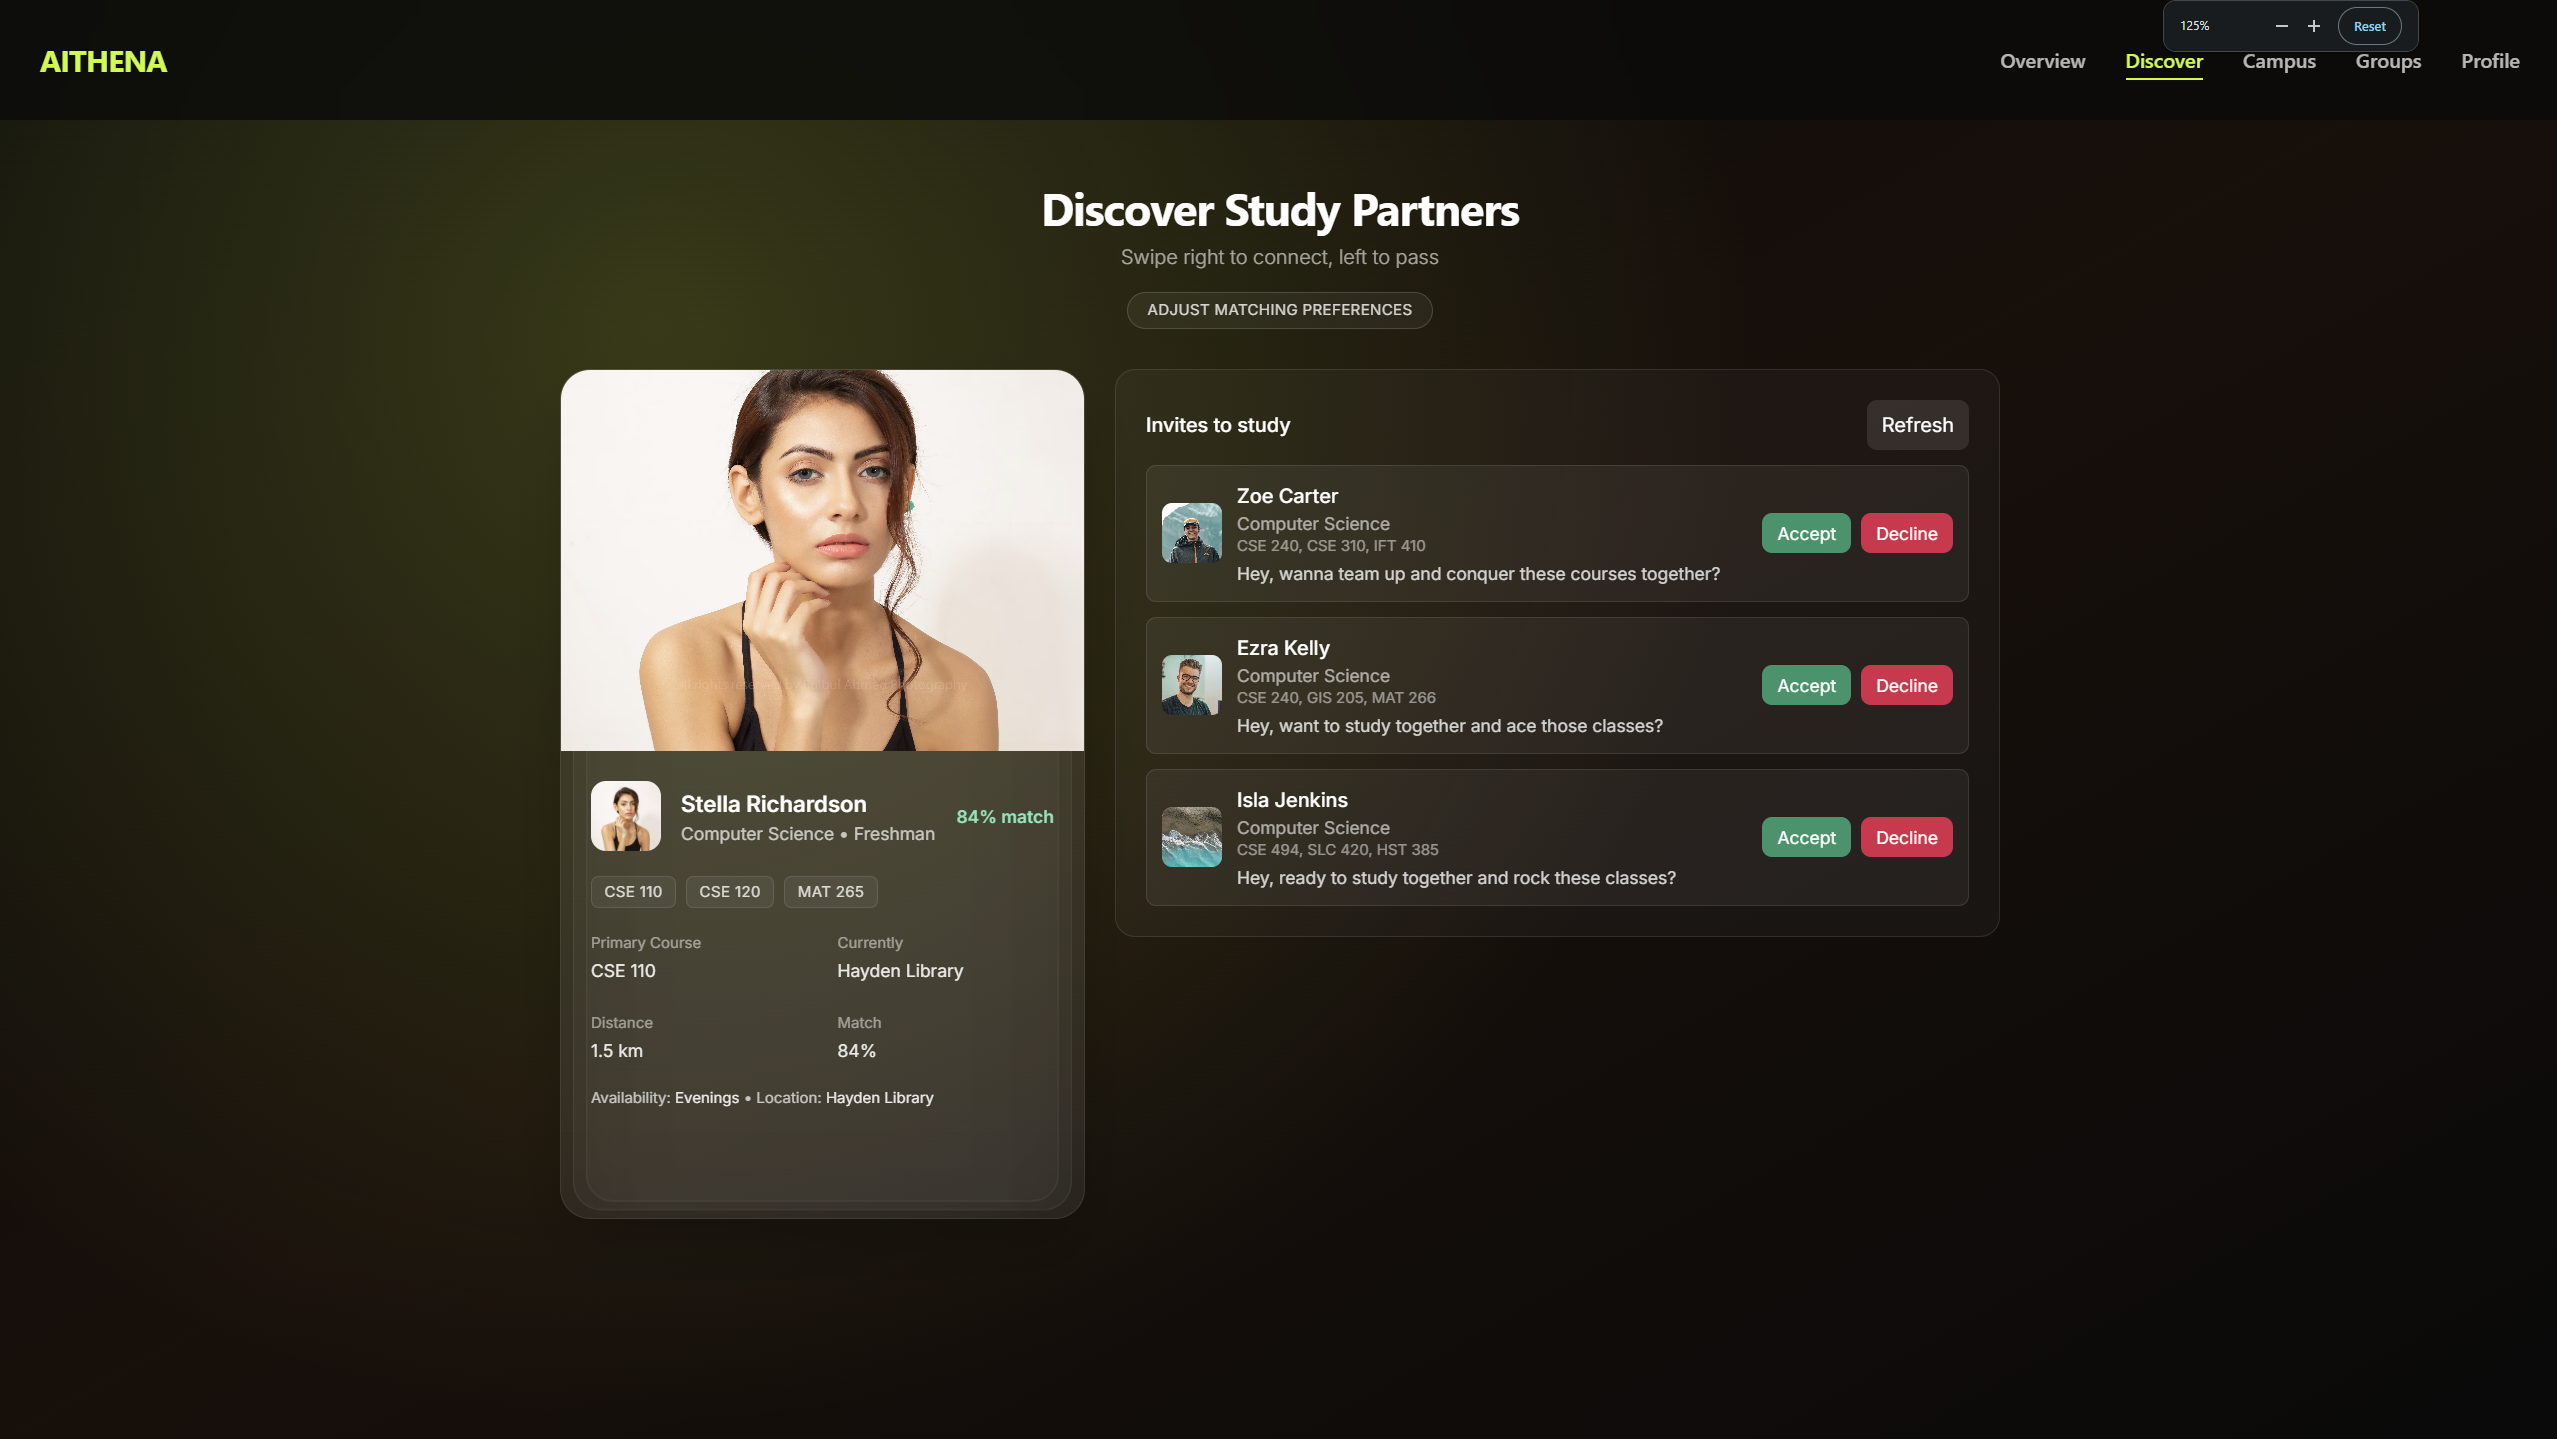
Task: Open the Profile nav tab
Action: [x=2489, y=61]
